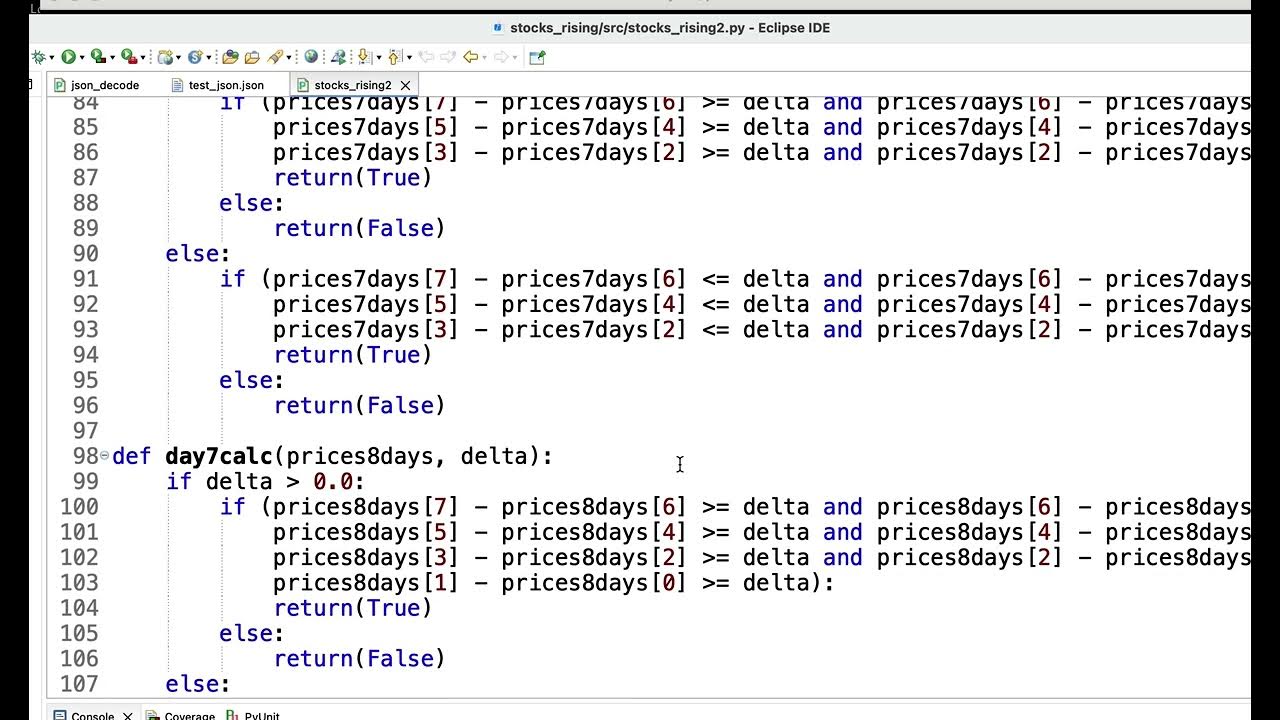This screenshot has height=720, width=1280.
Task: Collapse the day7calc function fold marker
Action: click(x=105, y=456)
